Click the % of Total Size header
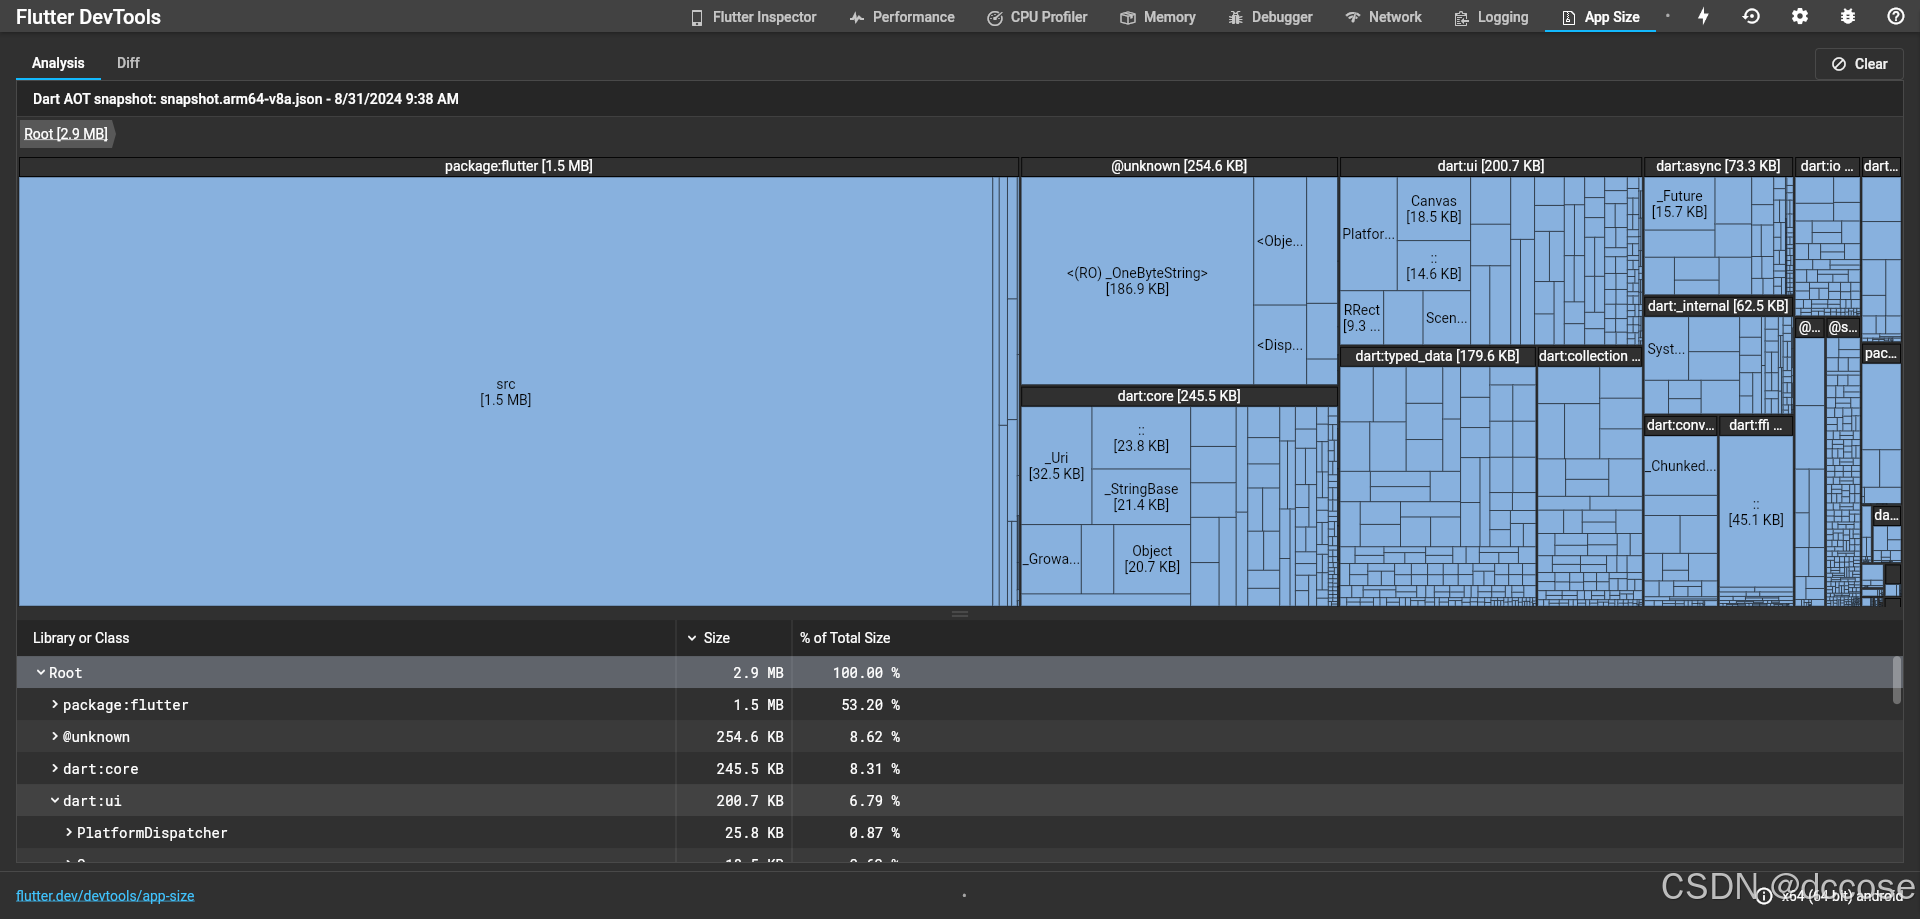The image size is (1920, 919). [845, 638]
